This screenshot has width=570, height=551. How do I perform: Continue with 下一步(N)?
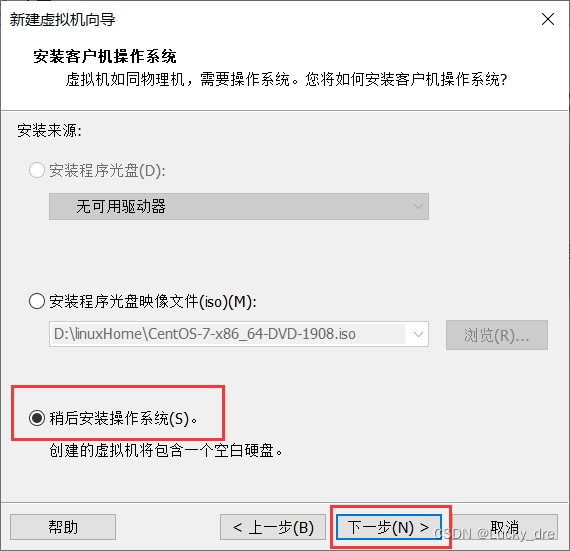click(x=389, y=527)
